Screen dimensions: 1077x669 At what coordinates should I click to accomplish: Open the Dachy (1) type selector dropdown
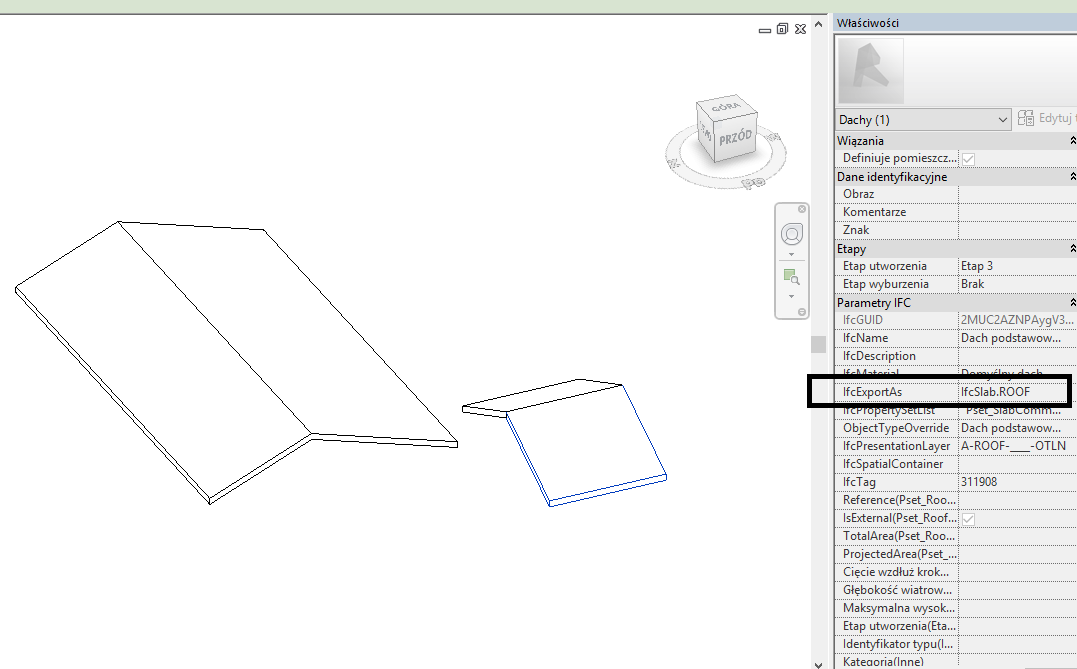click(x=923, y=120)
